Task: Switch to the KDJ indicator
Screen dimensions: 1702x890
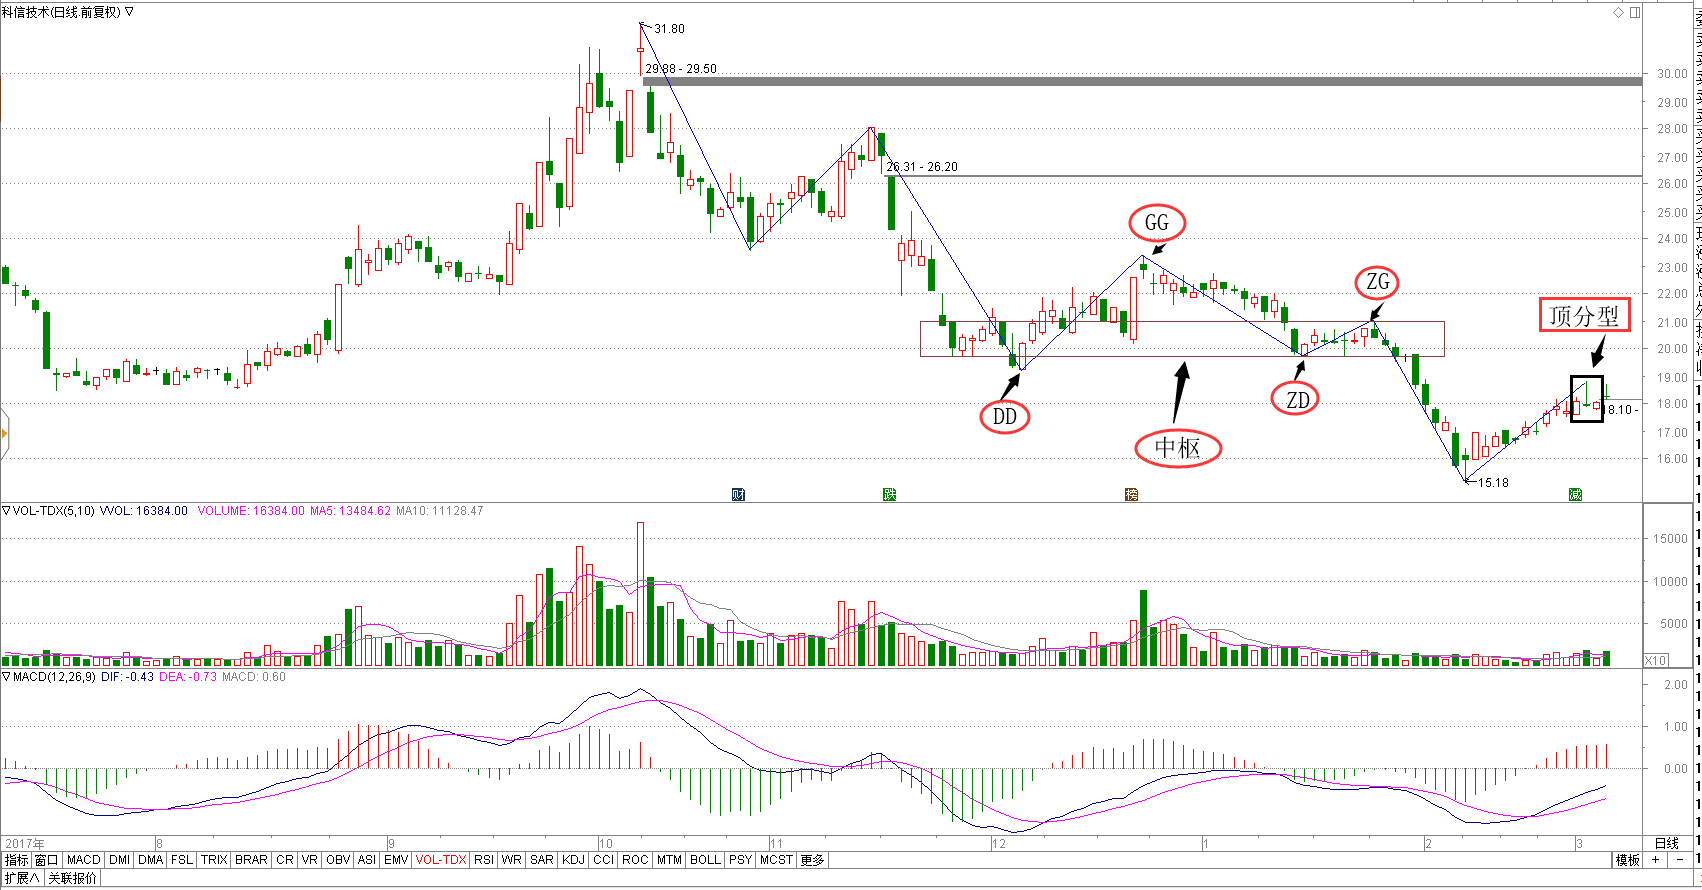Action: (x=574, y=860)
